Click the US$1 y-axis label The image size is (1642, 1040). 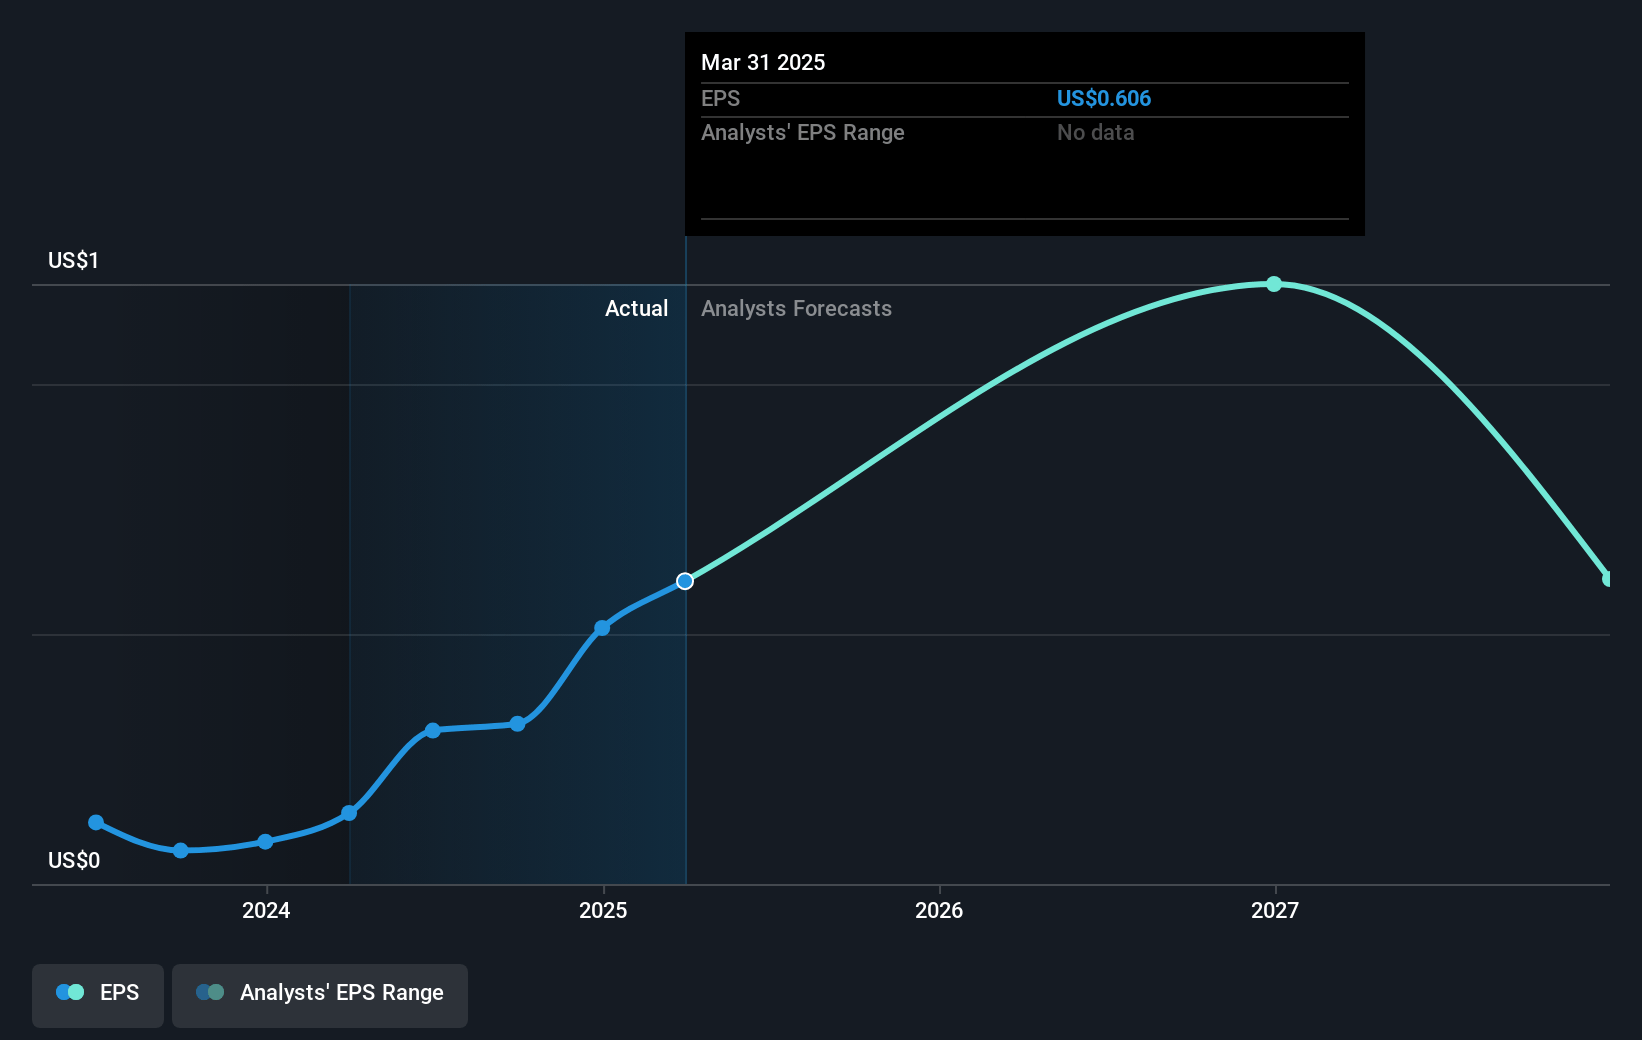point(73,261)
